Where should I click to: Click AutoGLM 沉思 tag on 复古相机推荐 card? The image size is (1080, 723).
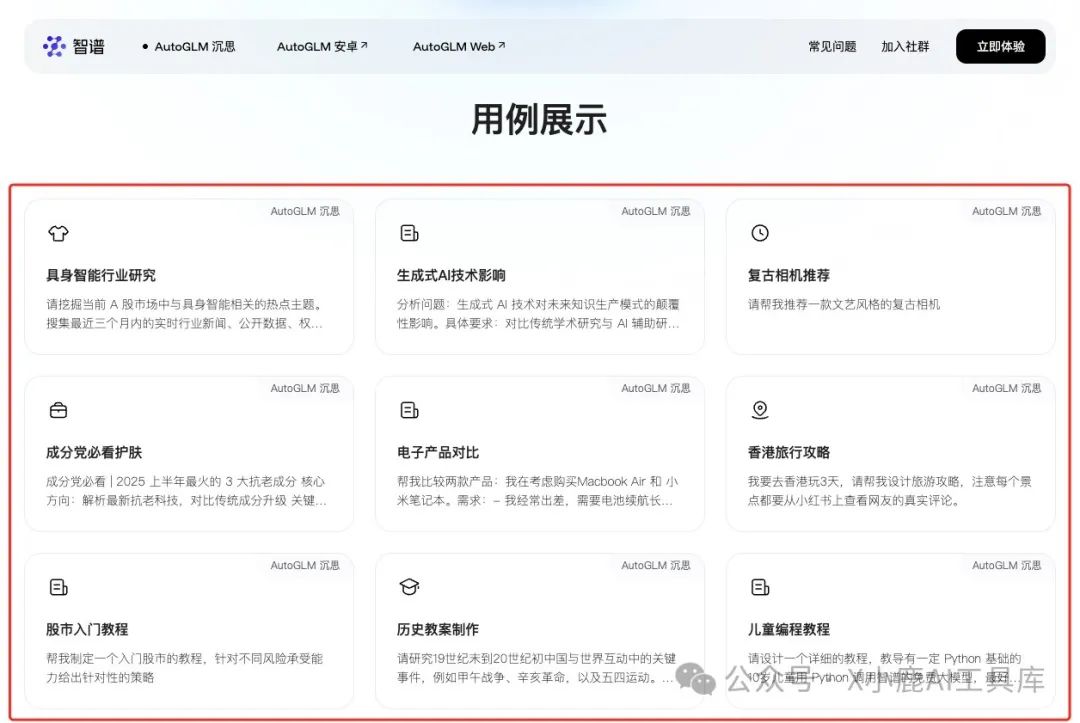coord(1006,211)
